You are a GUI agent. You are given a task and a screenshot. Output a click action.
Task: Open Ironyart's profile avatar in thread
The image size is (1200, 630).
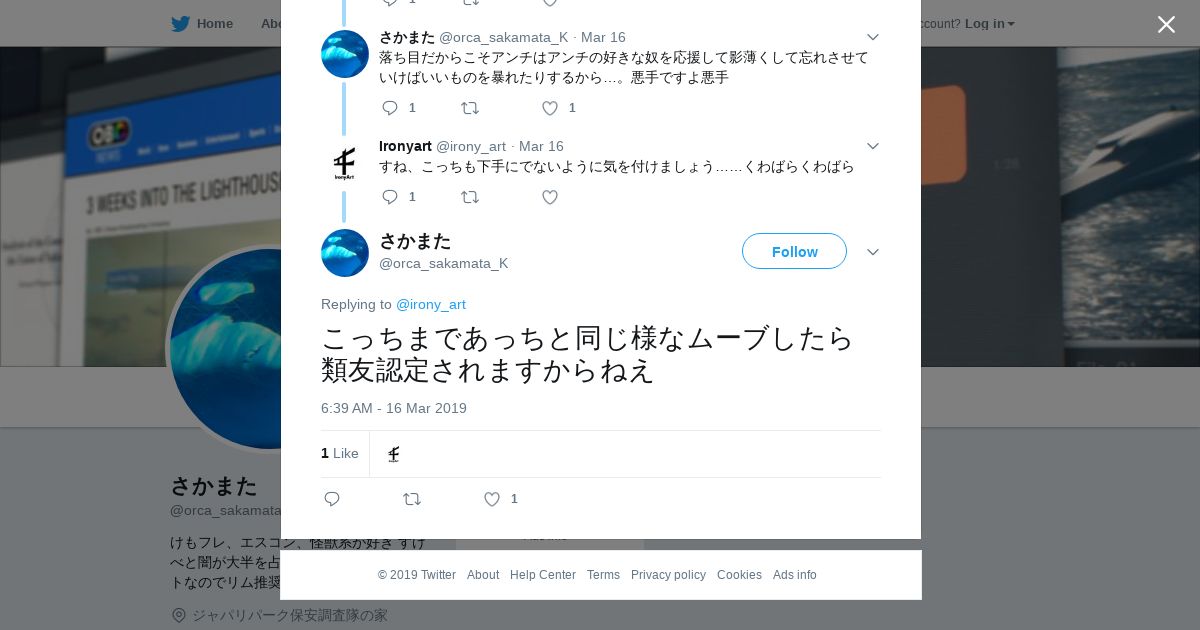tap(345, 164)
